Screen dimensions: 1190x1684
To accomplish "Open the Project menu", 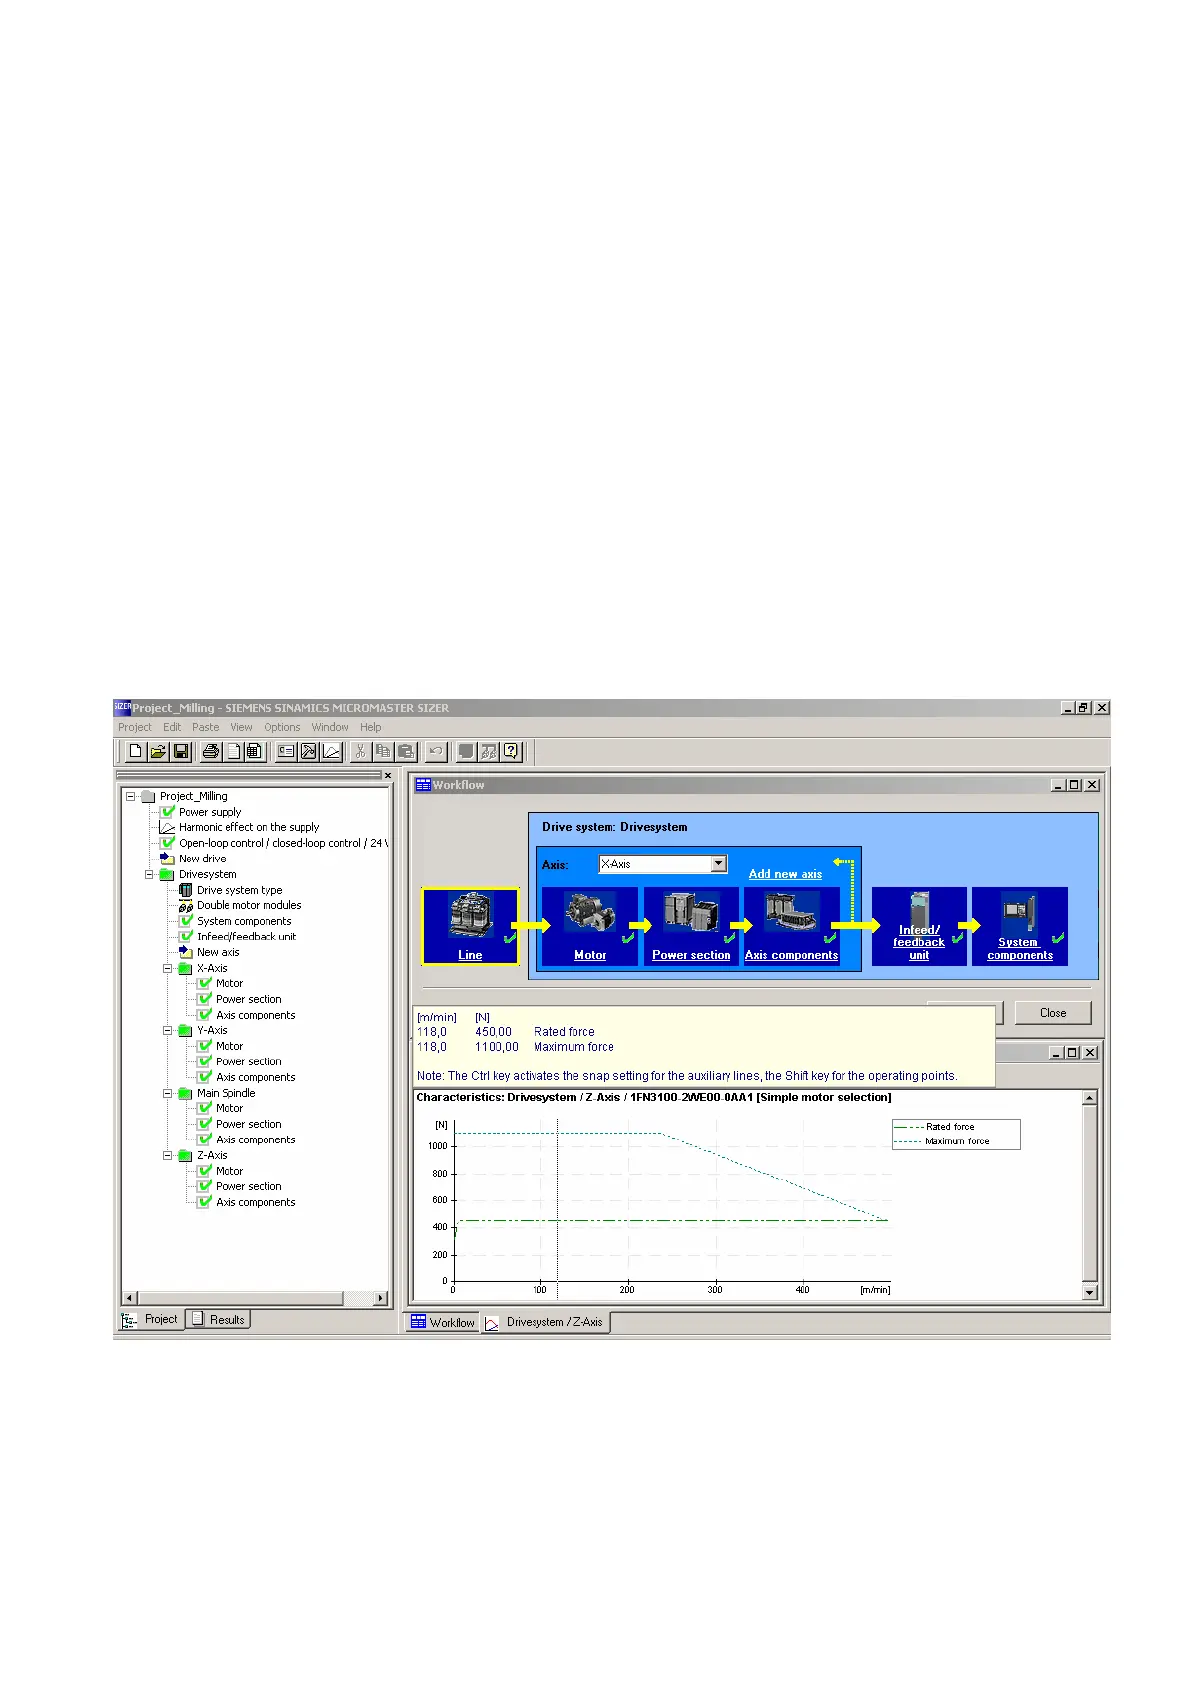I will tap(135, 727).
